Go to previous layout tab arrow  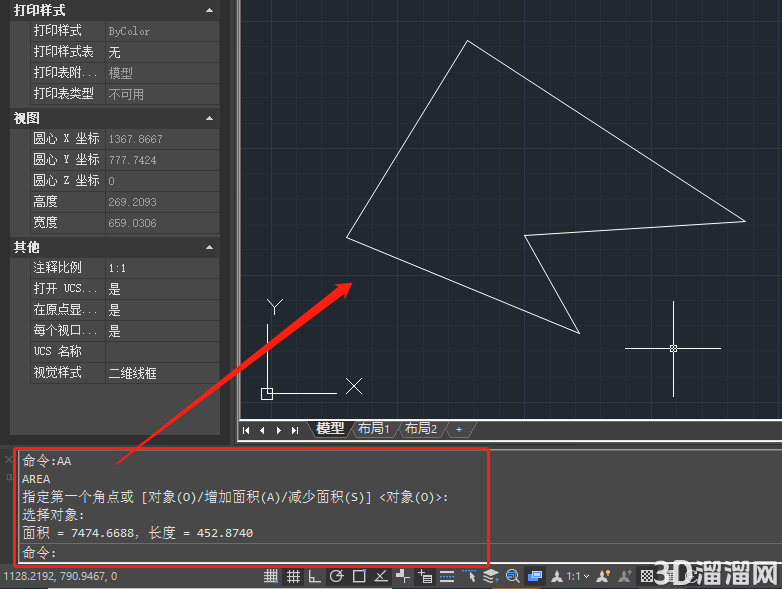pyautogui.click(x=262, y=430)
